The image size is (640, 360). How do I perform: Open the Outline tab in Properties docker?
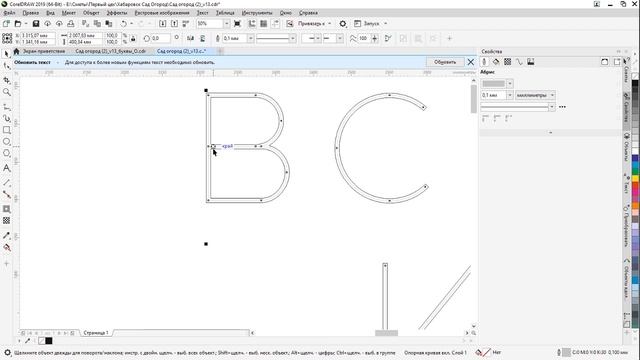click(484, 62)
